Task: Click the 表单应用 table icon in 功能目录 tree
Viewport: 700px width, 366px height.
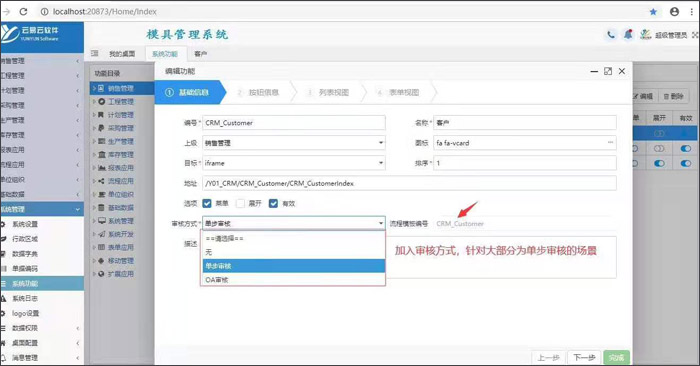Action: point(101,247)
